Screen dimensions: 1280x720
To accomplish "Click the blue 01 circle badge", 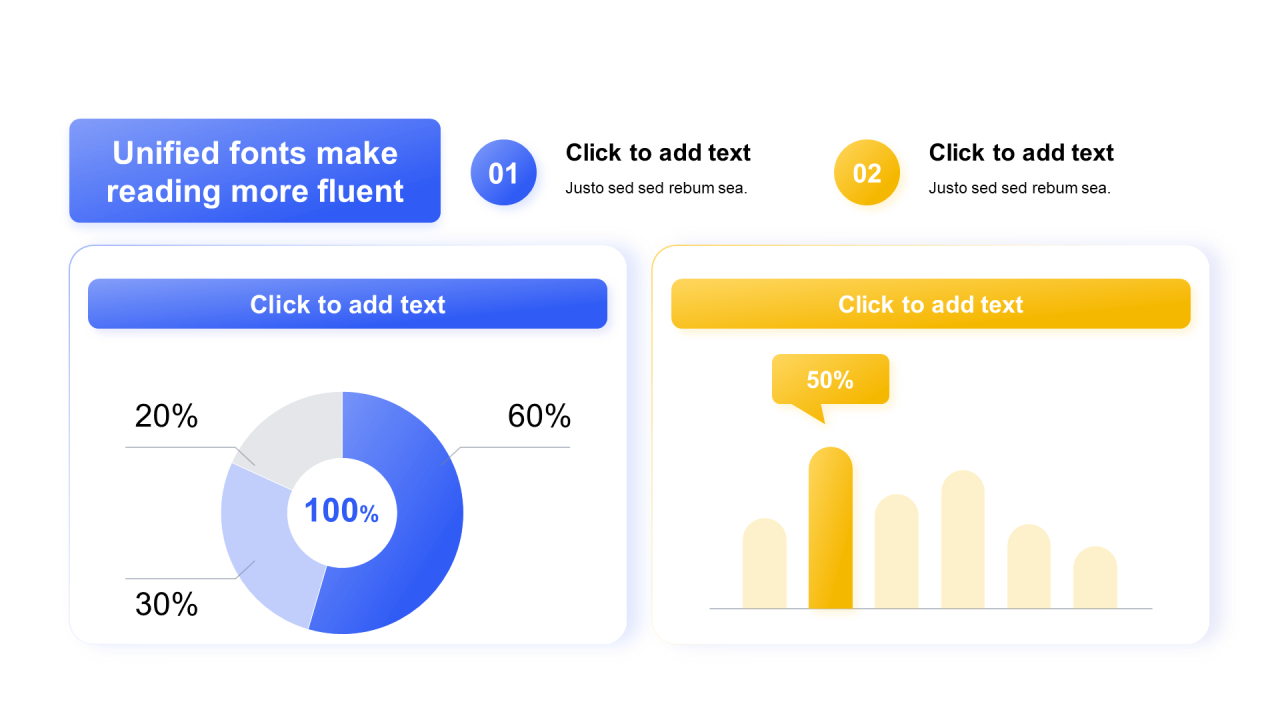I will (x=504, y=173).
